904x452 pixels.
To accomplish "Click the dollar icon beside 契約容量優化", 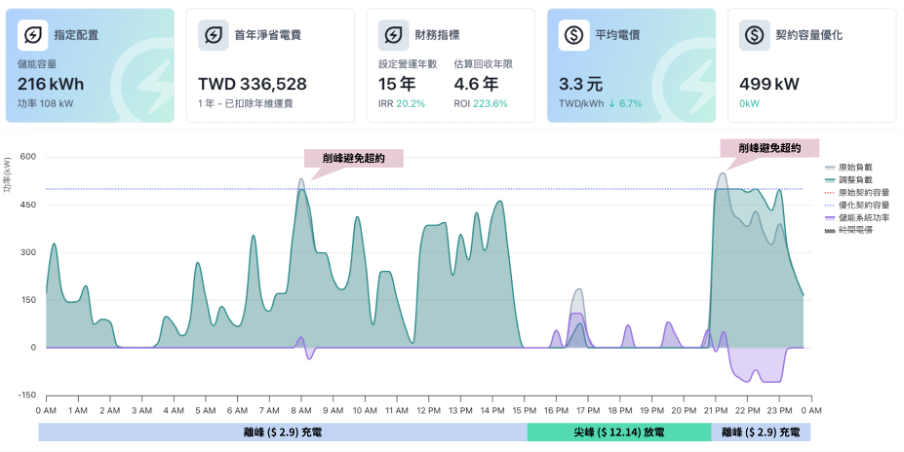I will click(x=754, y=35).
